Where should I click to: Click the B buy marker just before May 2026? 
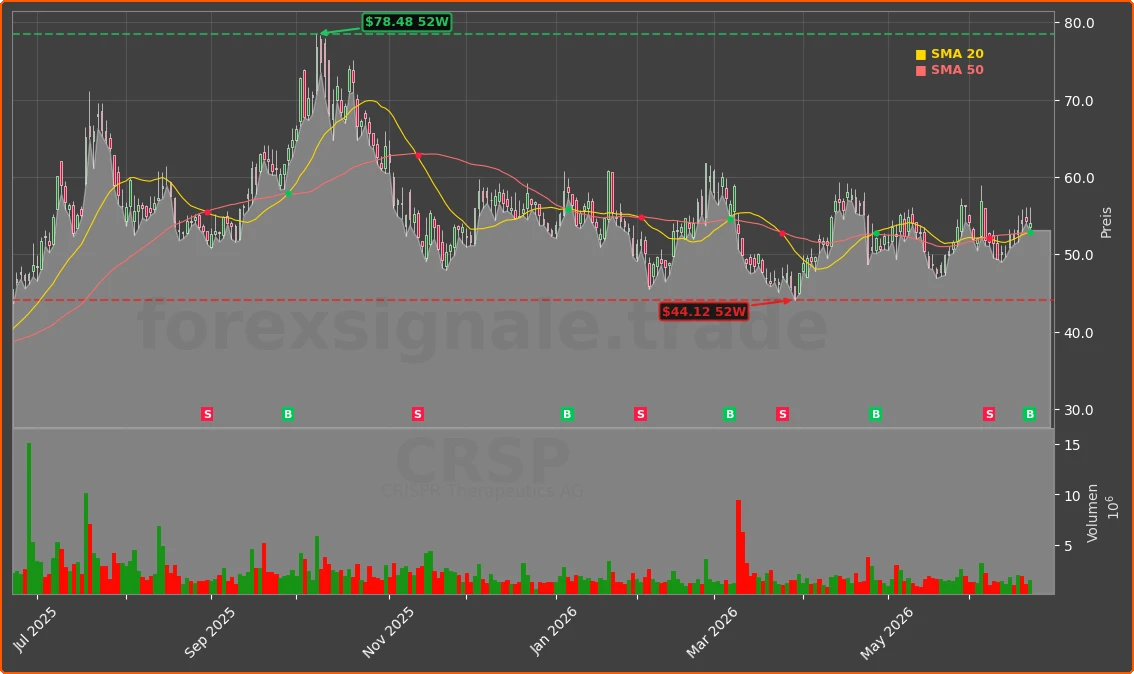pyautogui.click(x=876, y=414)
